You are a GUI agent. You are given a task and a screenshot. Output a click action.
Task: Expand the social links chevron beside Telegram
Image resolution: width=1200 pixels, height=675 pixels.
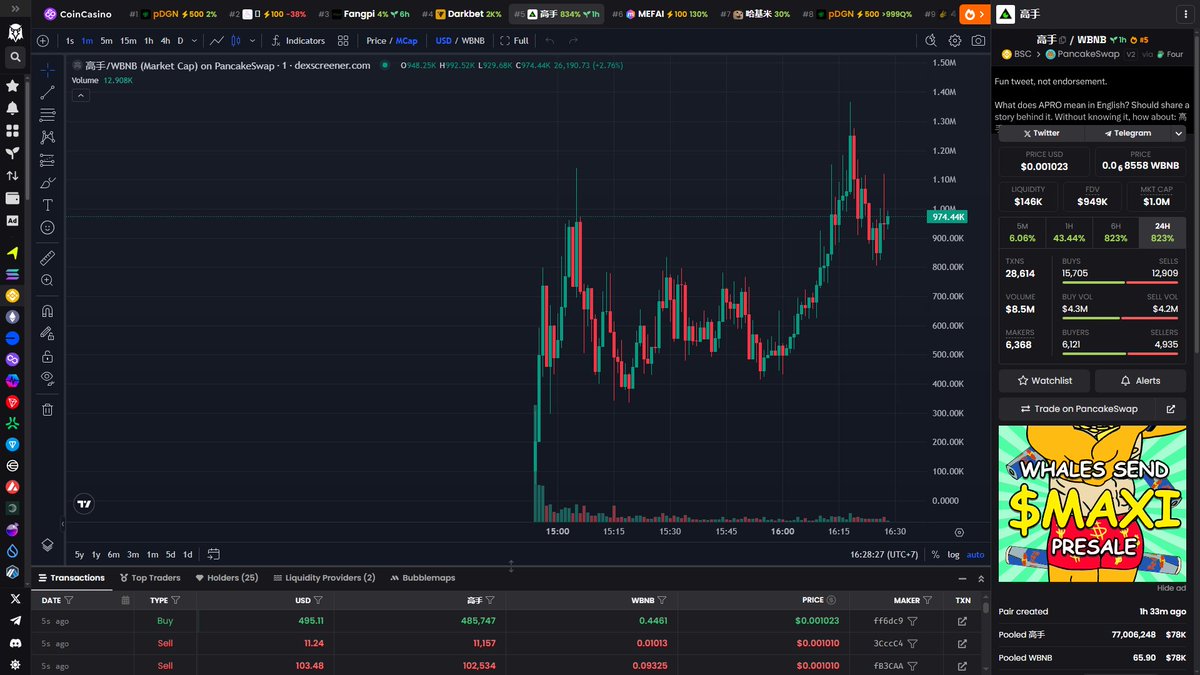tap(1178, 133)
